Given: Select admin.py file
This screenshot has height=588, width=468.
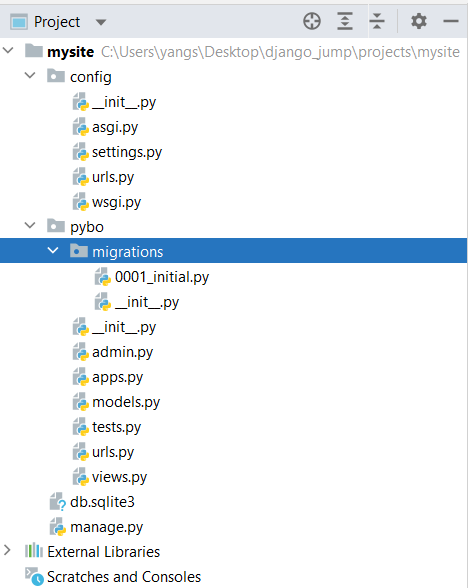Looking at the screenshot, I should coord(122,352).
